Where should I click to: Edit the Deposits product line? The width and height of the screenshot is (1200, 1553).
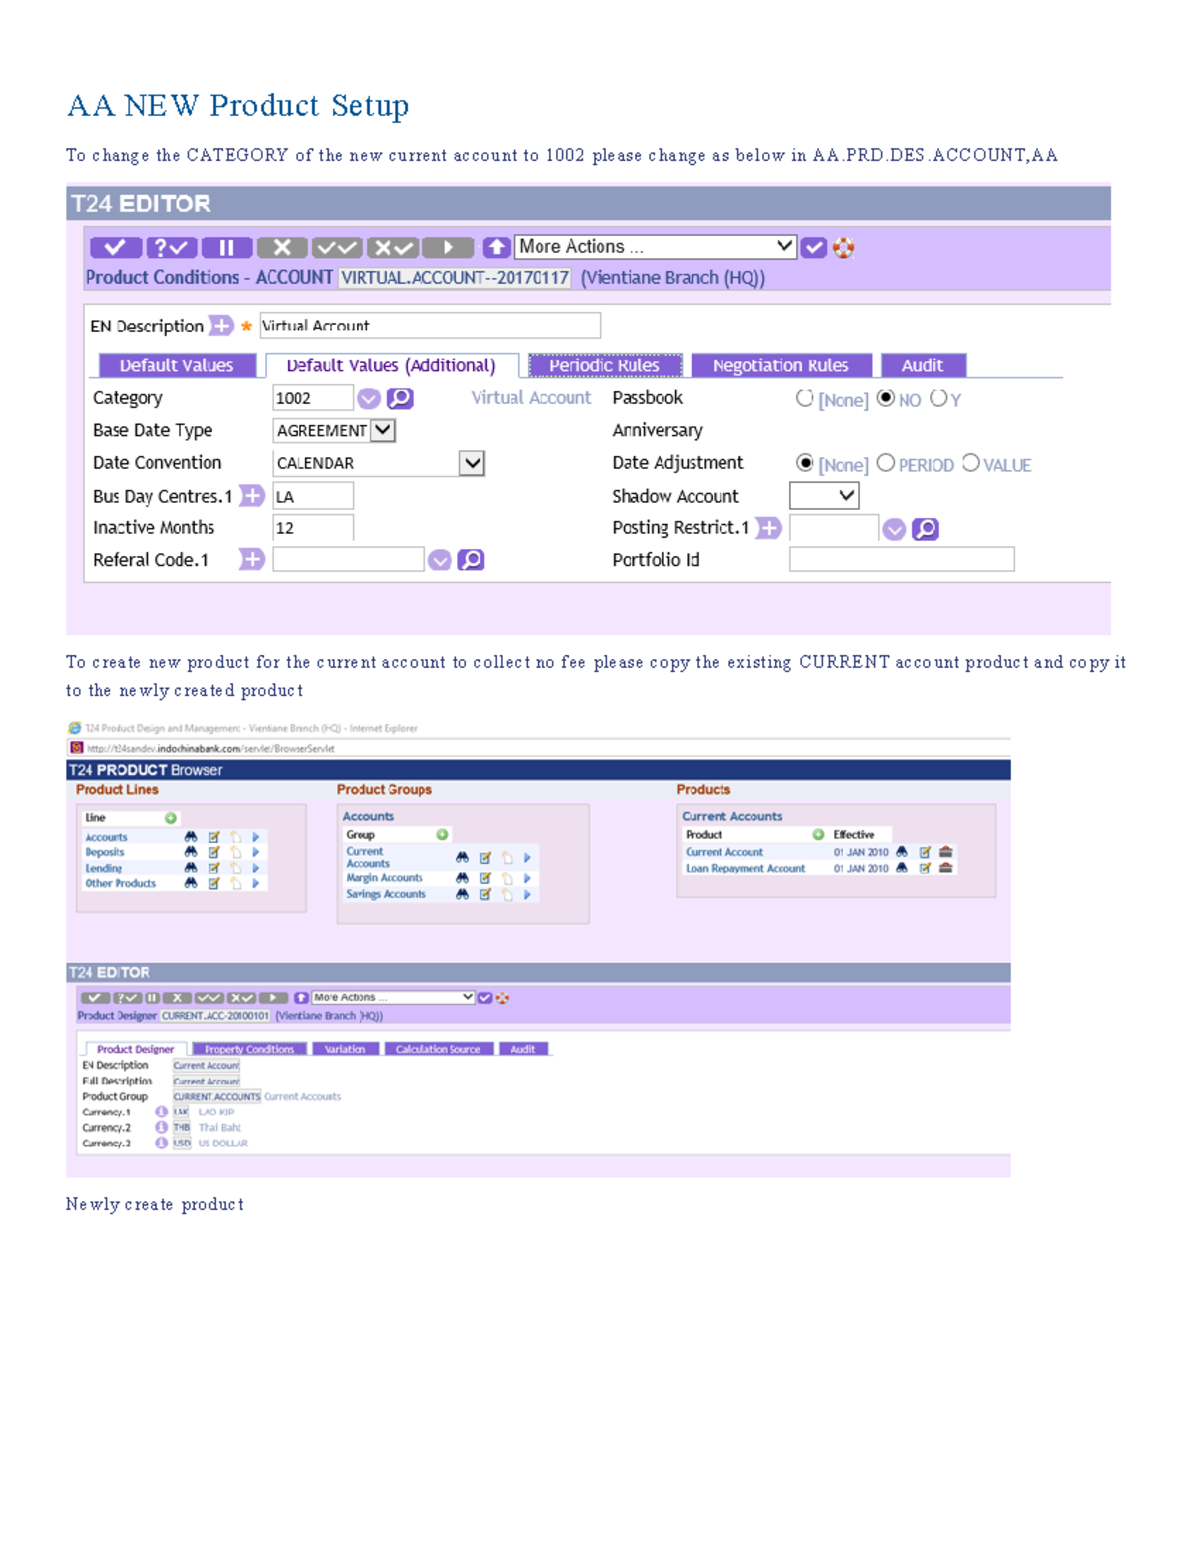pos(213,853)
